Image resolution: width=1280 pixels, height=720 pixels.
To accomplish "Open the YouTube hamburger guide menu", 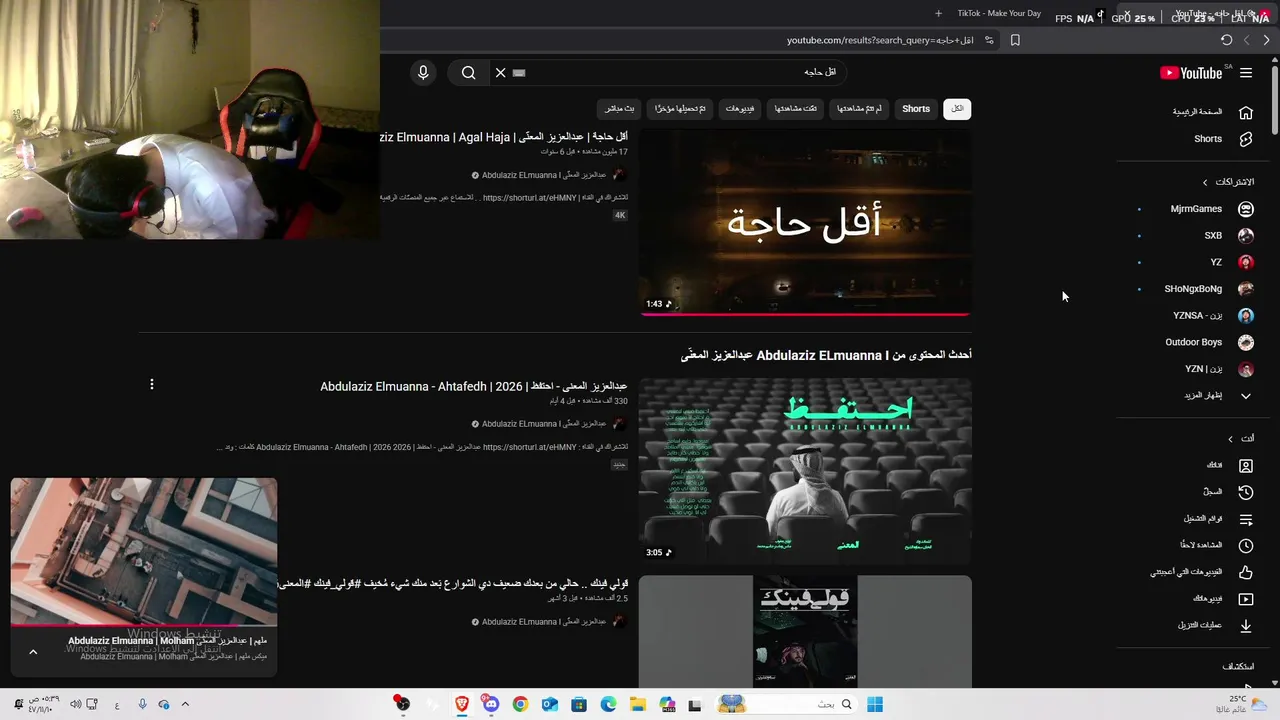I will [x=1246, y=73].
